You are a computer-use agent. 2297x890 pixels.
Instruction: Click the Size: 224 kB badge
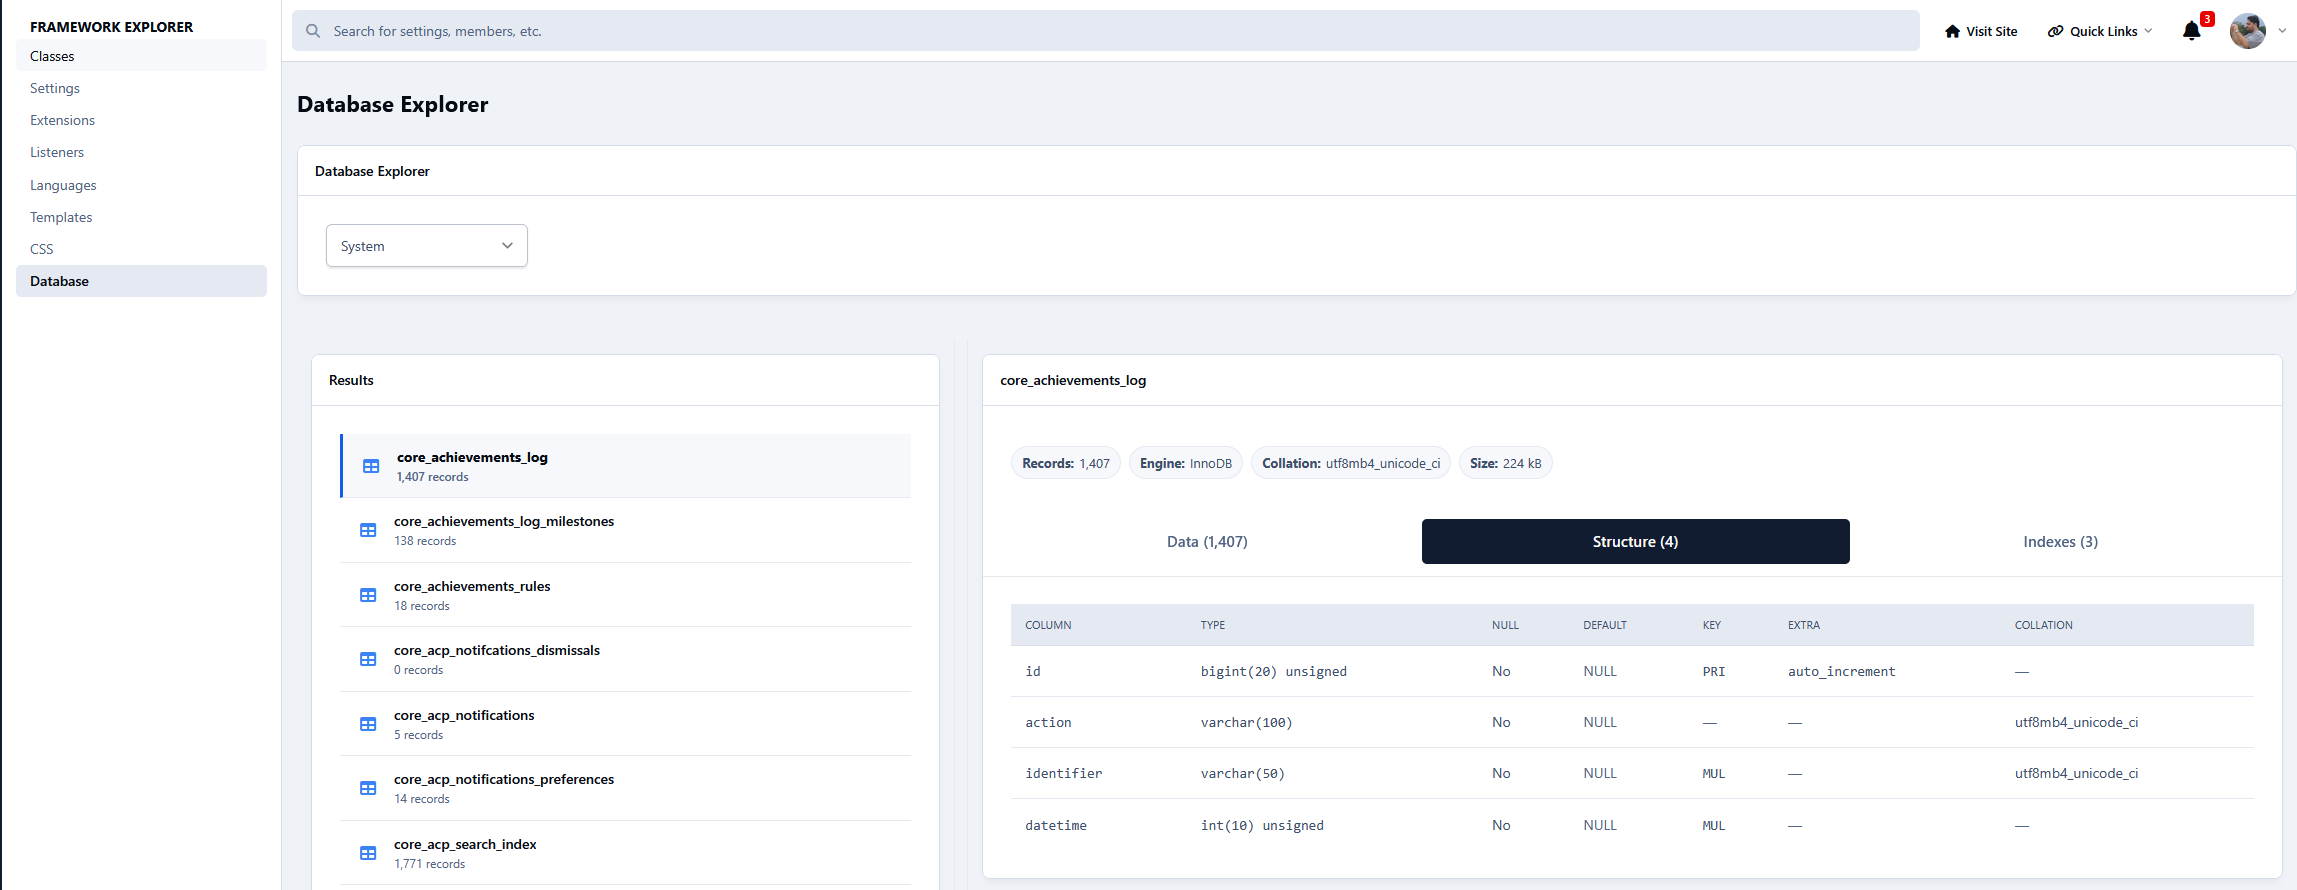pyautogui.click(x=1506, y=463)
